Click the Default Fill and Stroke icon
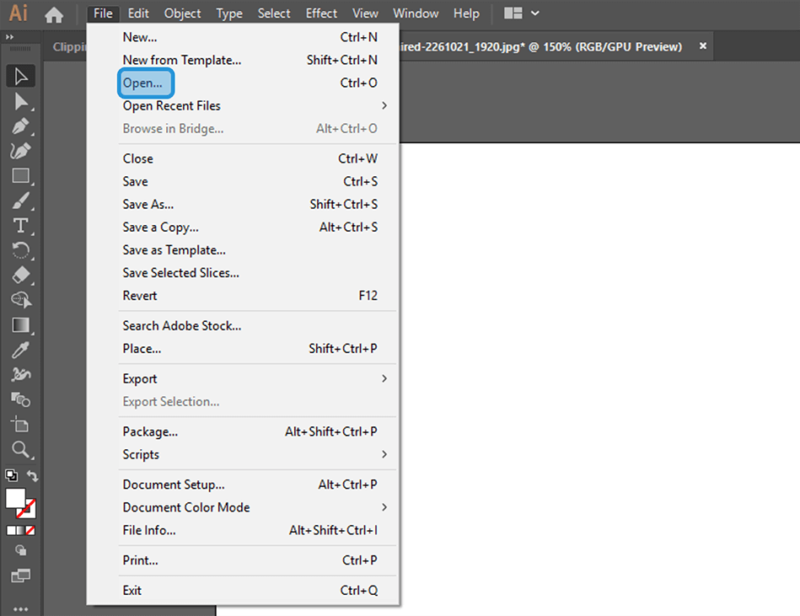 [11, 476]
